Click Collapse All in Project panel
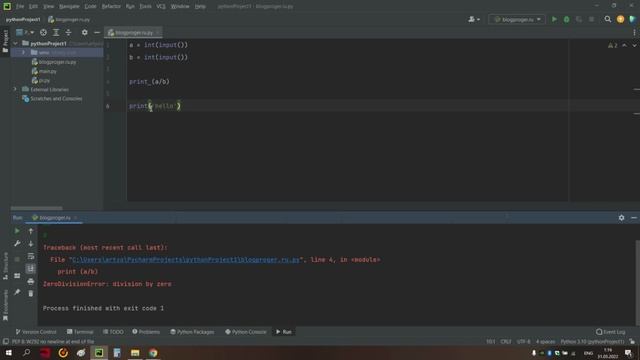Viewport: 640px width, 360px height. point(68,32)
